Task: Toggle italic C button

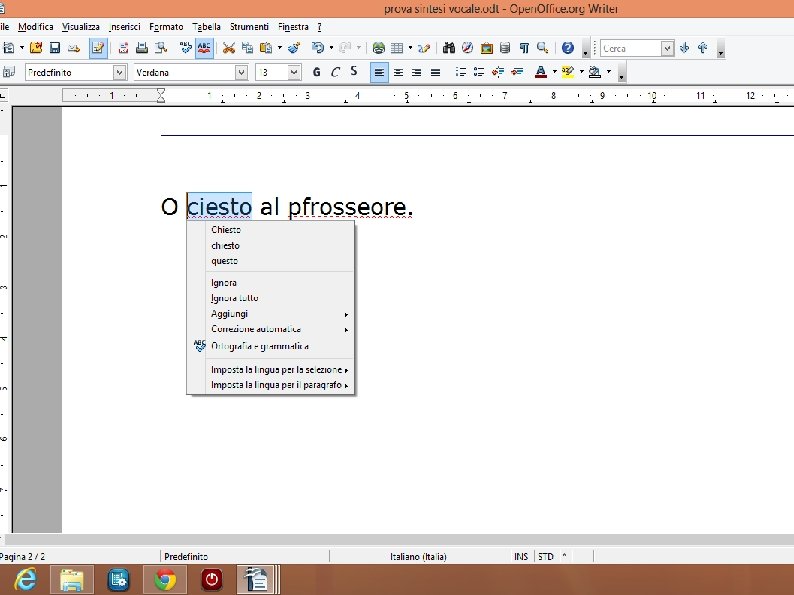Action: [x=335, y=72]
